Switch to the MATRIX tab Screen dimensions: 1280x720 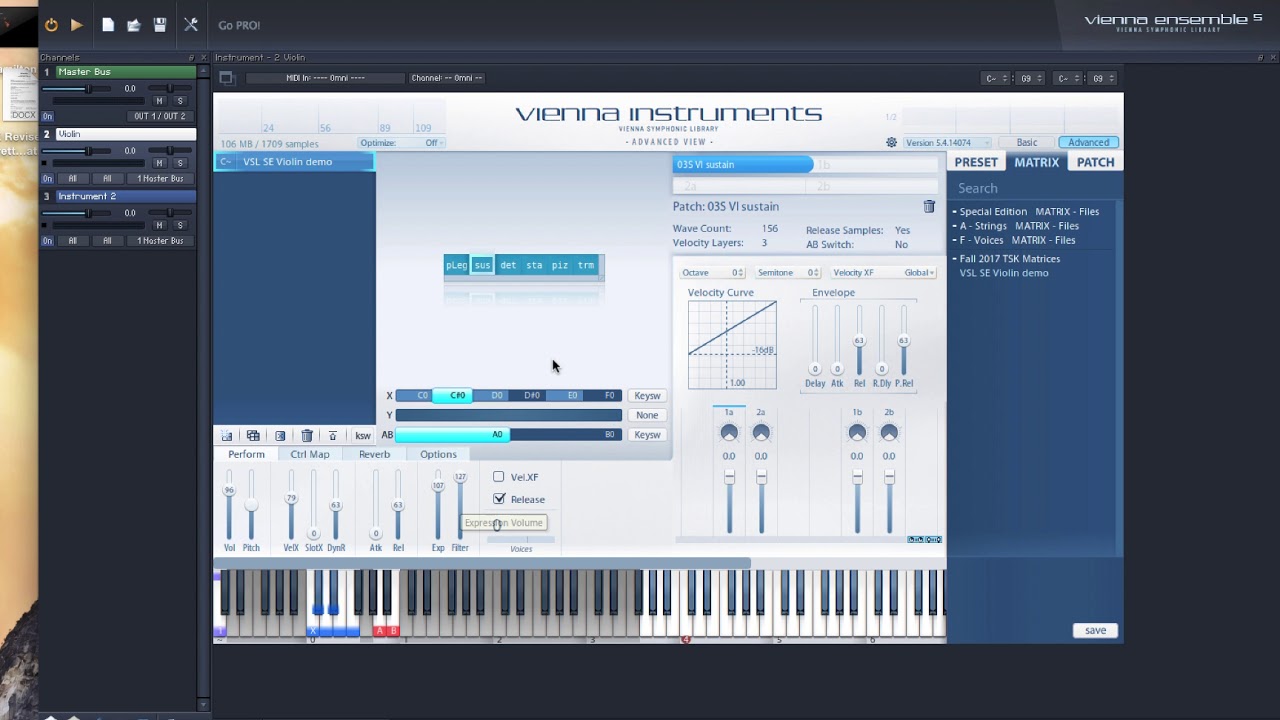click(1036, 162)
